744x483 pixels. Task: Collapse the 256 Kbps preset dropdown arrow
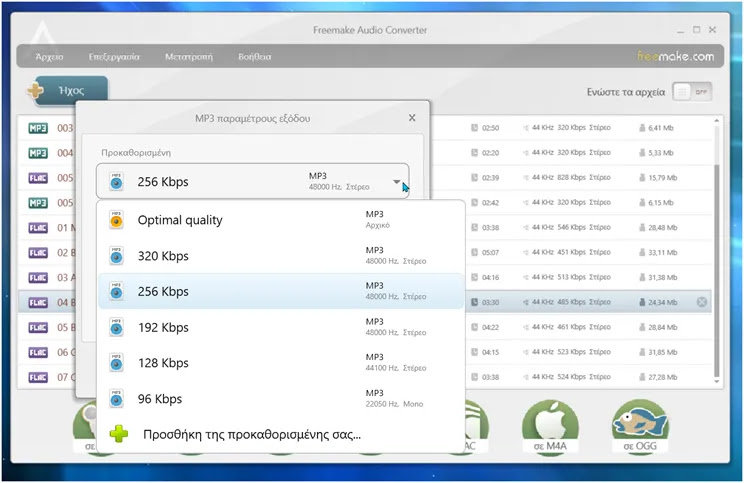click(396, 182)
